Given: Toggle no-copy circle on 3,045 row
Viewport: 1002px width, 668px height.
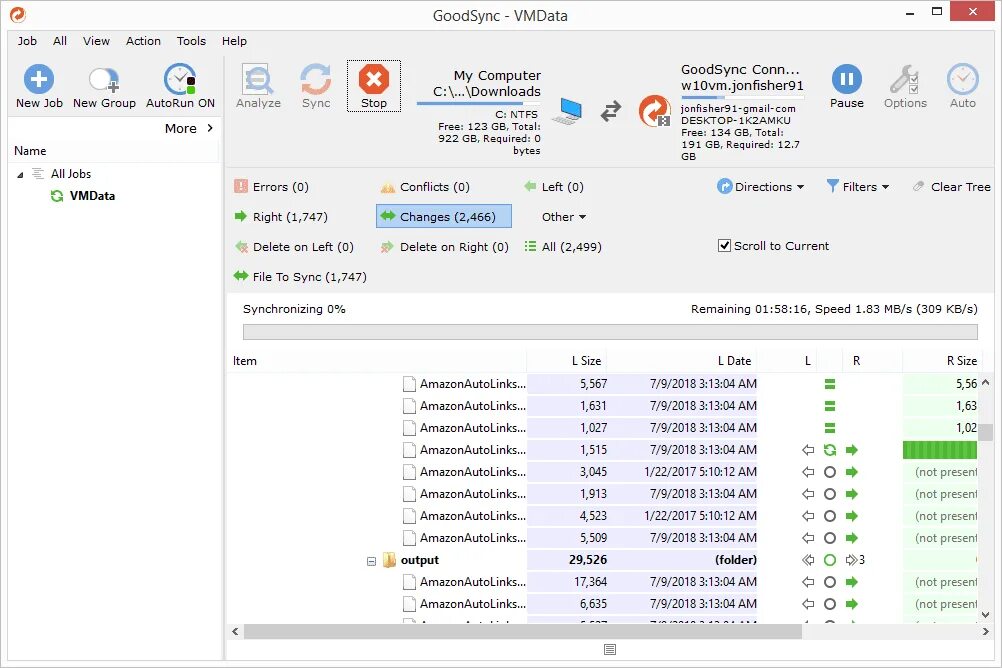Looking at the screenshot, I should 829,472.
